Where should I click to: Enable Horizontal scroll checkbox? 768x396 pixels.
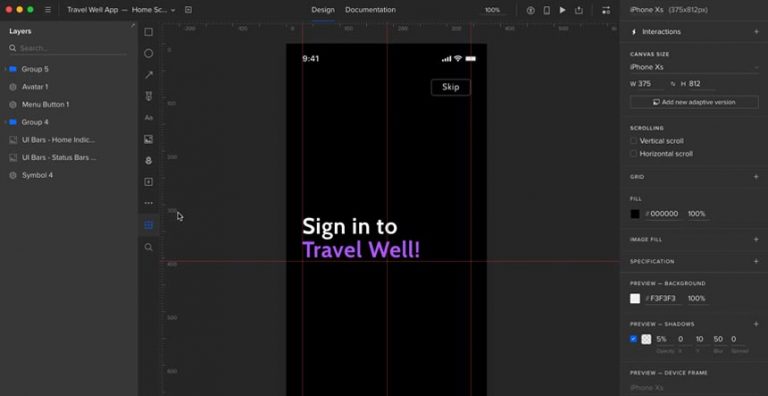click(x=633, y=153)
